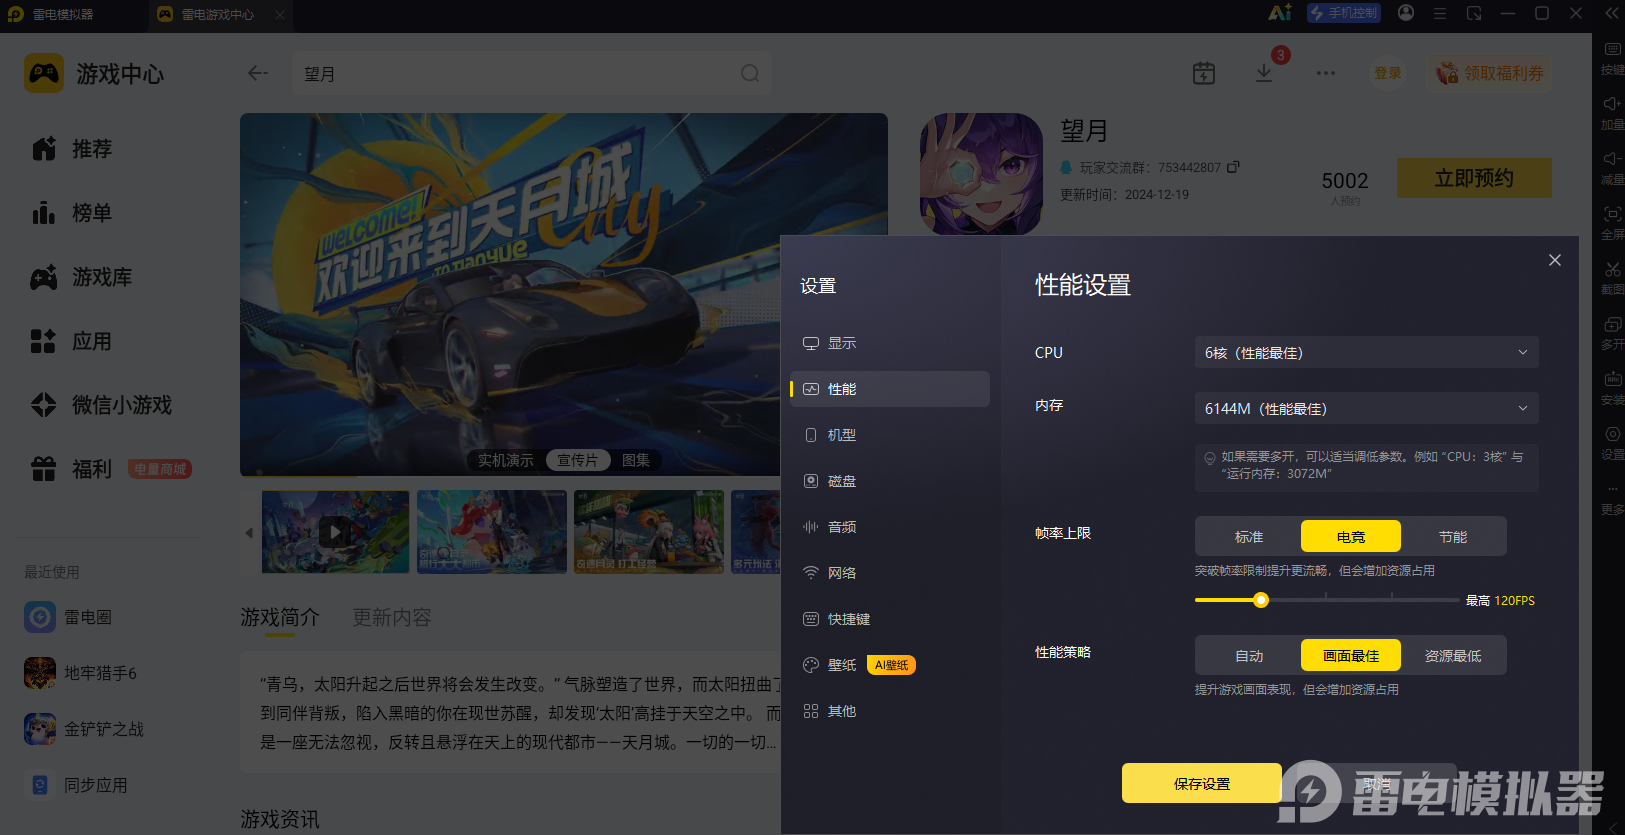Close the 雷电游戏中心 tab
The image size is (1625, 835).
pos(280,15)
